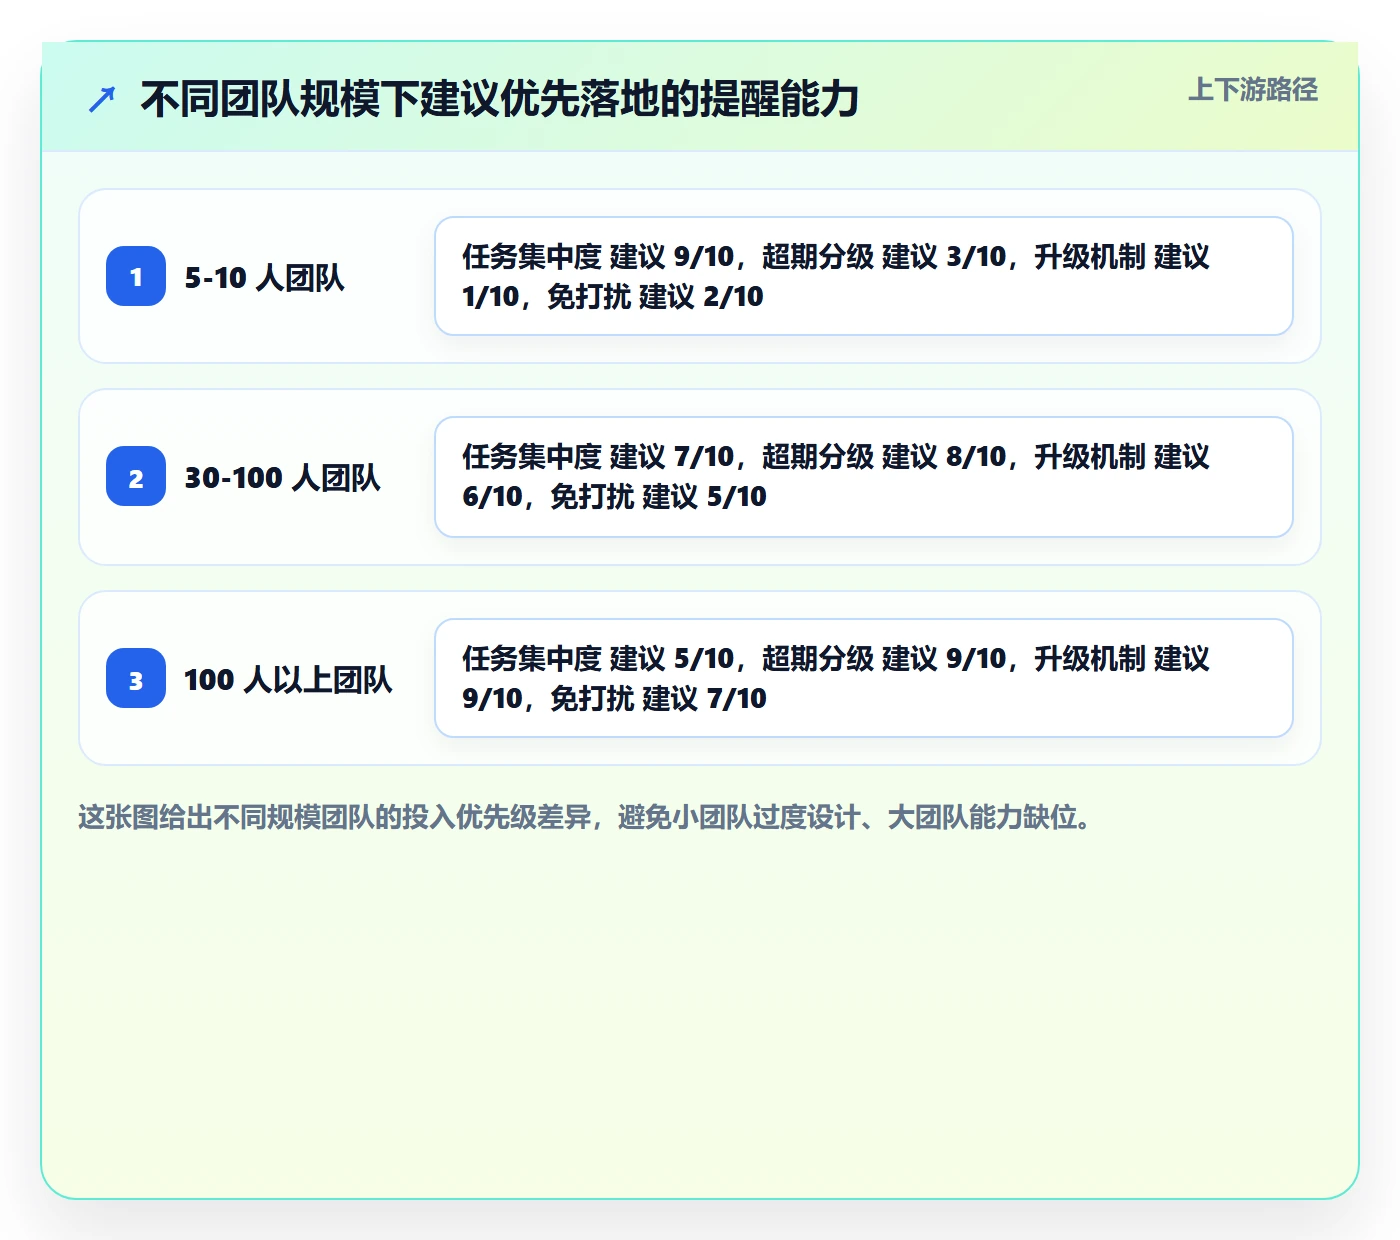This screenshot has width=1400, height=1240.
Task: Select the 5-10 人团队 label
Action: 264,277
